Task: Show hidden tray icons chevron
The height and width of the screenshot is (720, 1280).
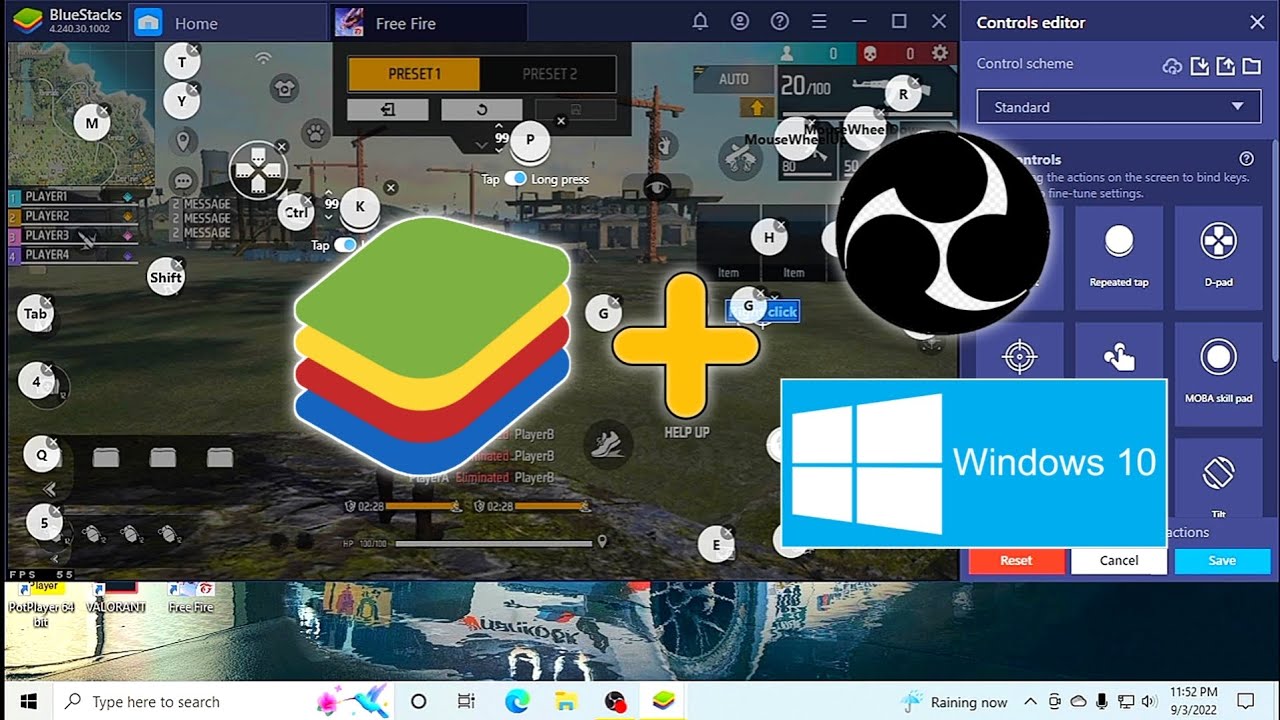Action: [1031, 701]
